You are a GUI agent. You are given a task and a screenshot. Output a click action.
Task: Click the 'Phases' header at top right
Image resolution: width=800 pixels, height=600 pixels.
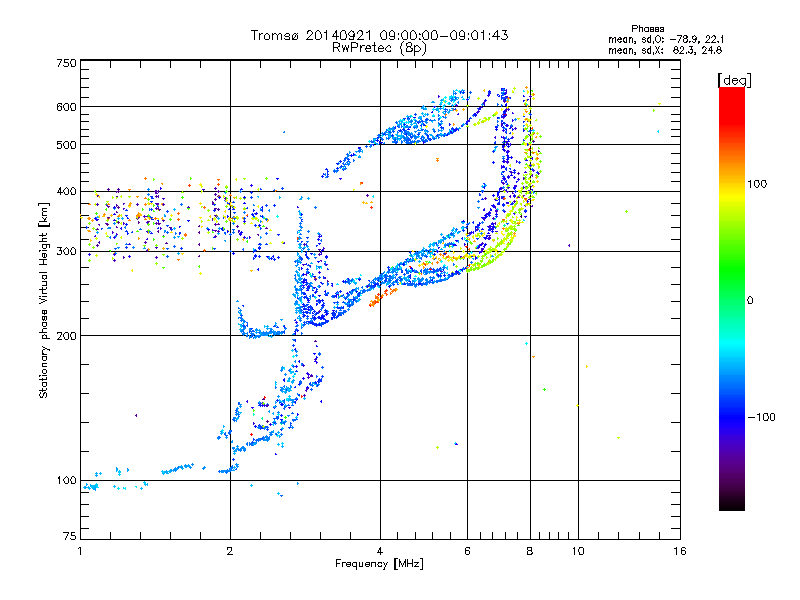point(647,29)
